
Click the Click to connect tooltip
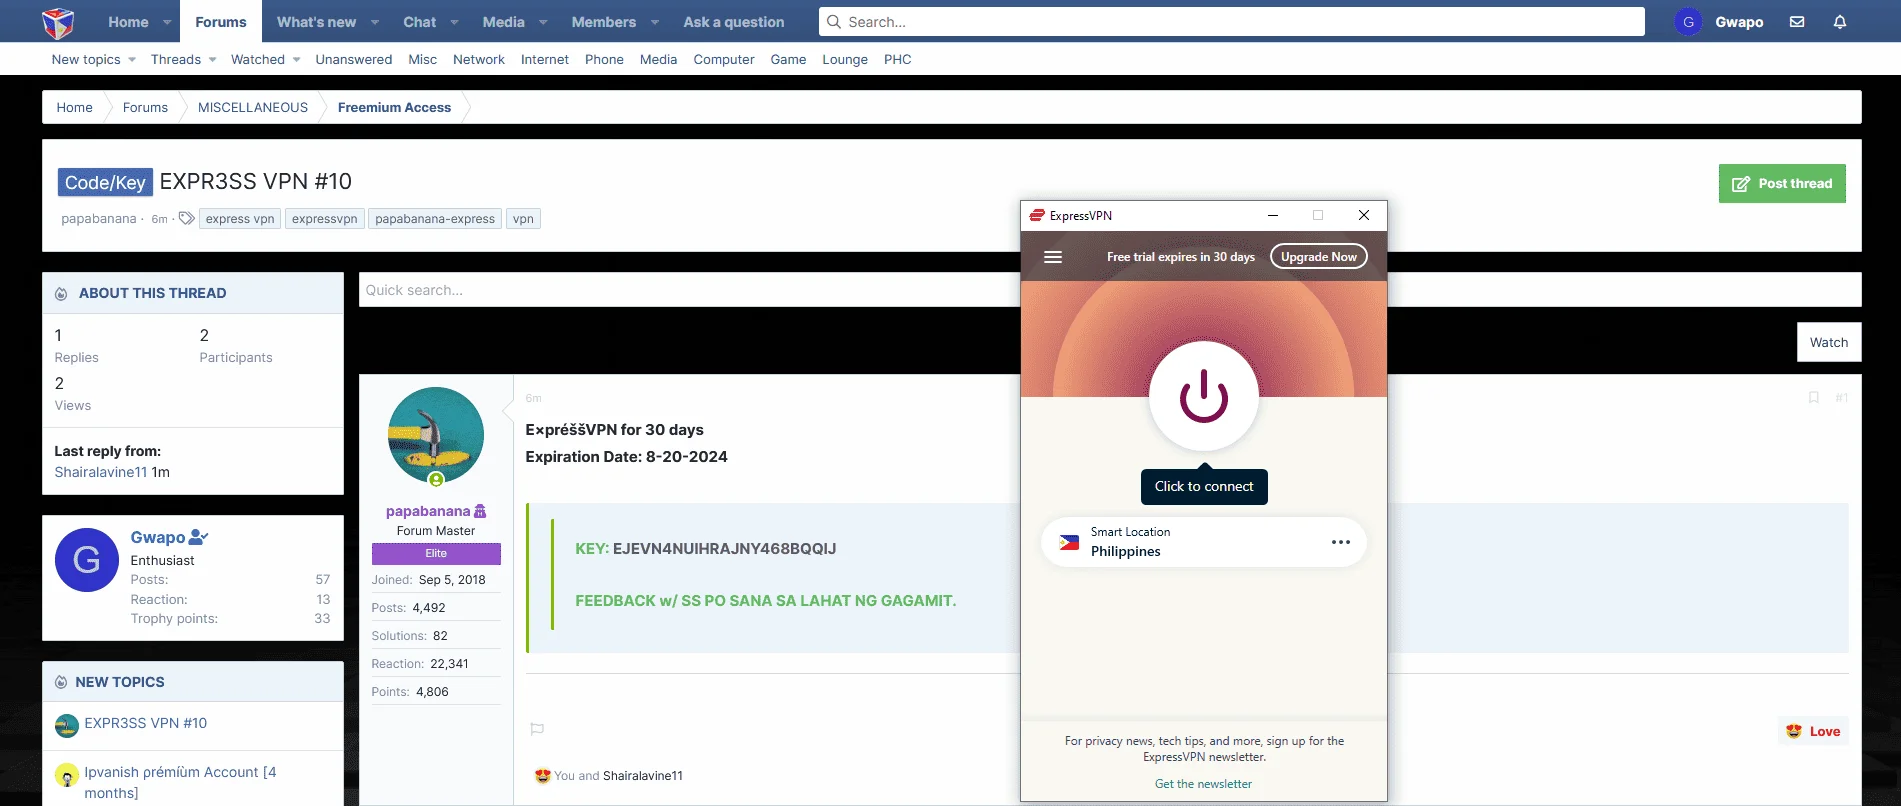[1204, 487]
